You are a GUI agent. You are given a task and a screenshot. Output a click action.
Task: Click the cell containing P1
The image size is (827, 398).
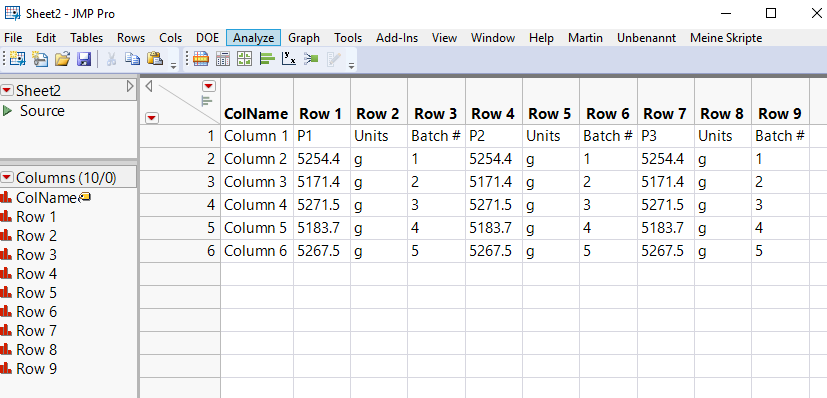pos(322,136)
